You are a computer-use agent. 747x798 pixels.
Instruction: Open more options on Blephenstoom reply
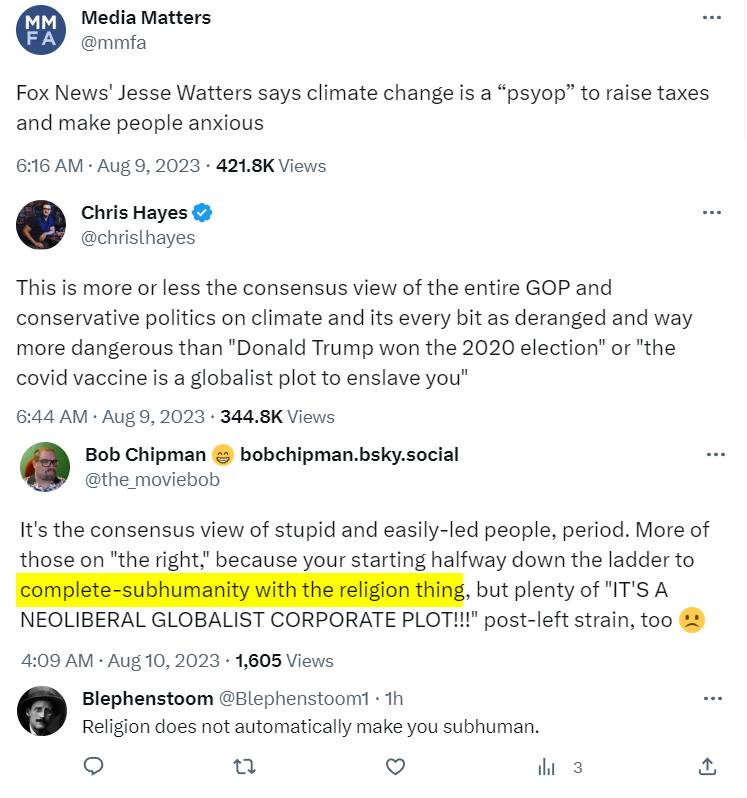(711, 698)
